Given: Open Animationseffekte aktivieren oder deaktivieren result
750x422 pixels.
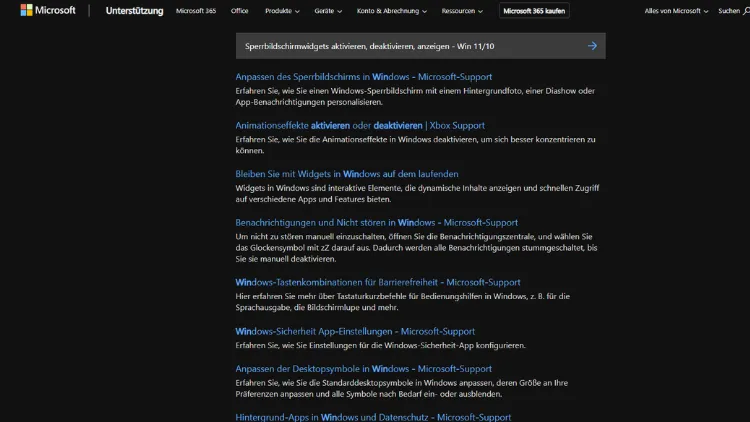Looking at the screenshot, I should pos(360,125).
